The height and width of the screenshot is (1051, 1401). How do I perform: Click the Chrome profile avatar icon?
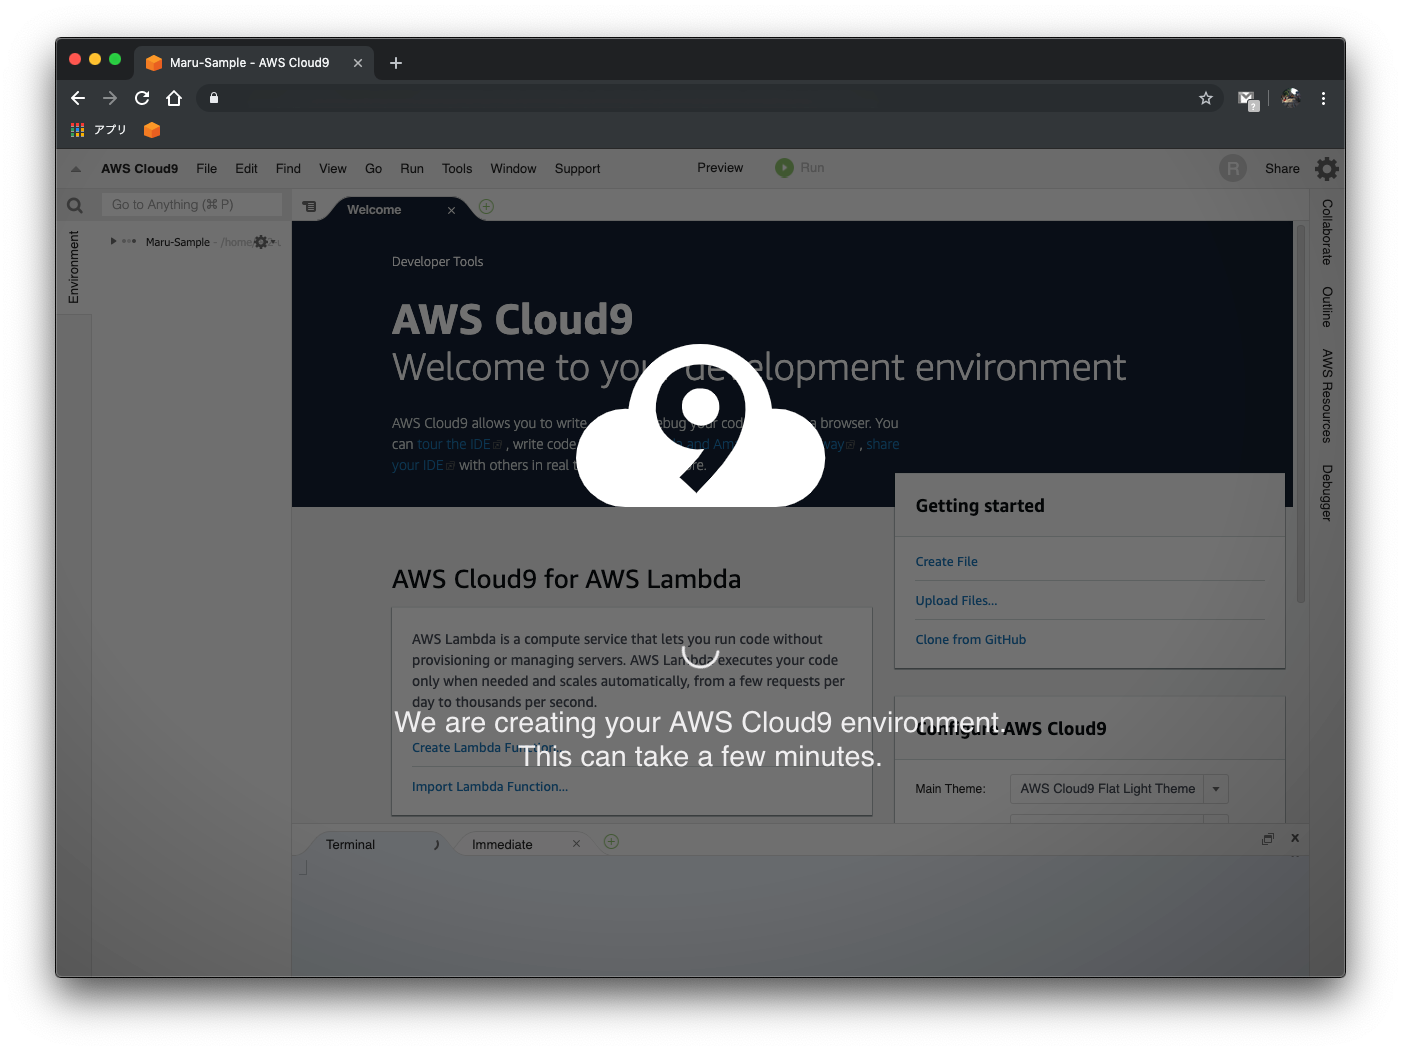pyautogui.click(x=1290, y=98)
